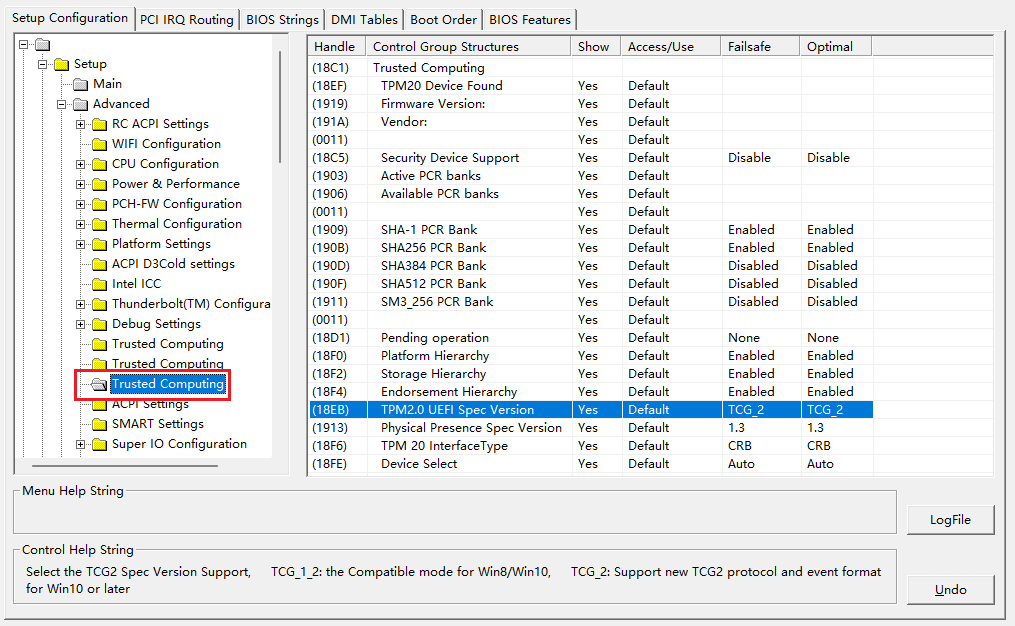Open the Boot Order tab
Viewport: 1015px width, 626px height.
(x=442, y=19)
